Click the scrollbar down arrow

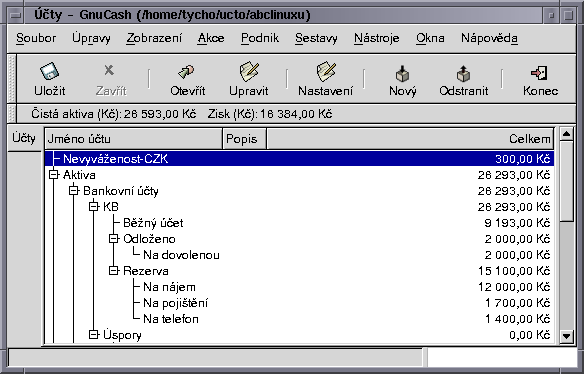(x=566, y=336)
